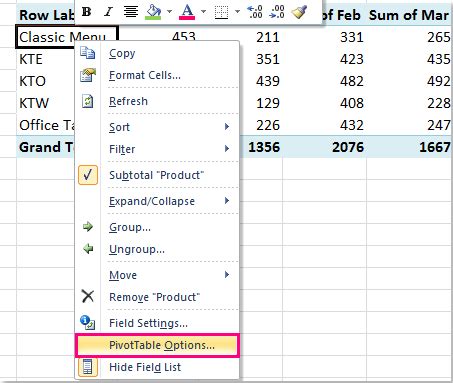453x383 pixels.
Task: Decrease decimal places in mini toolbar
Action: [277, 12]
